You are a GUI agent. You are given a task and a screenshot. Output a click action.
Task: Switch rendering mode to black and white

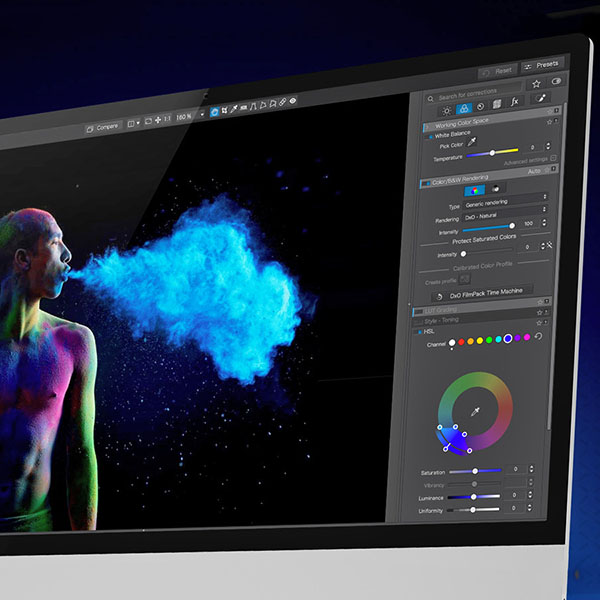[x=496, y=187]
